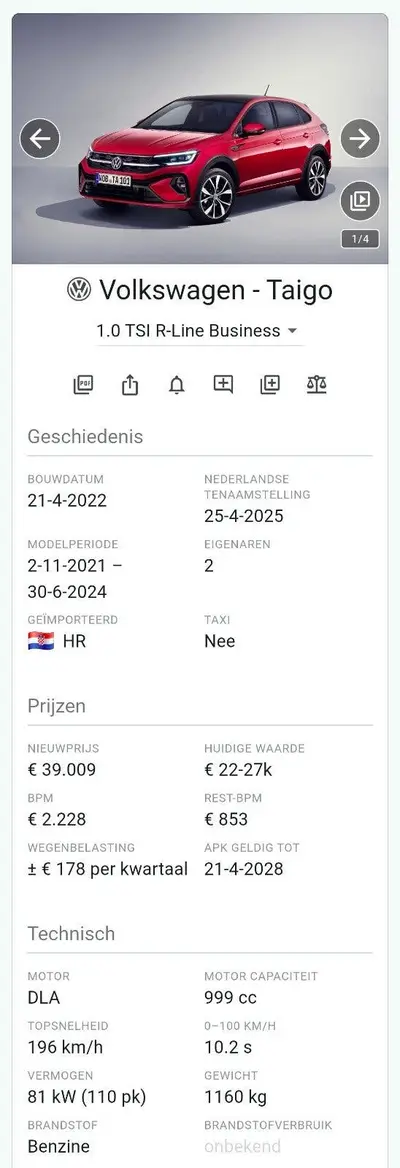Click the Technisch section header

point(72,933)
